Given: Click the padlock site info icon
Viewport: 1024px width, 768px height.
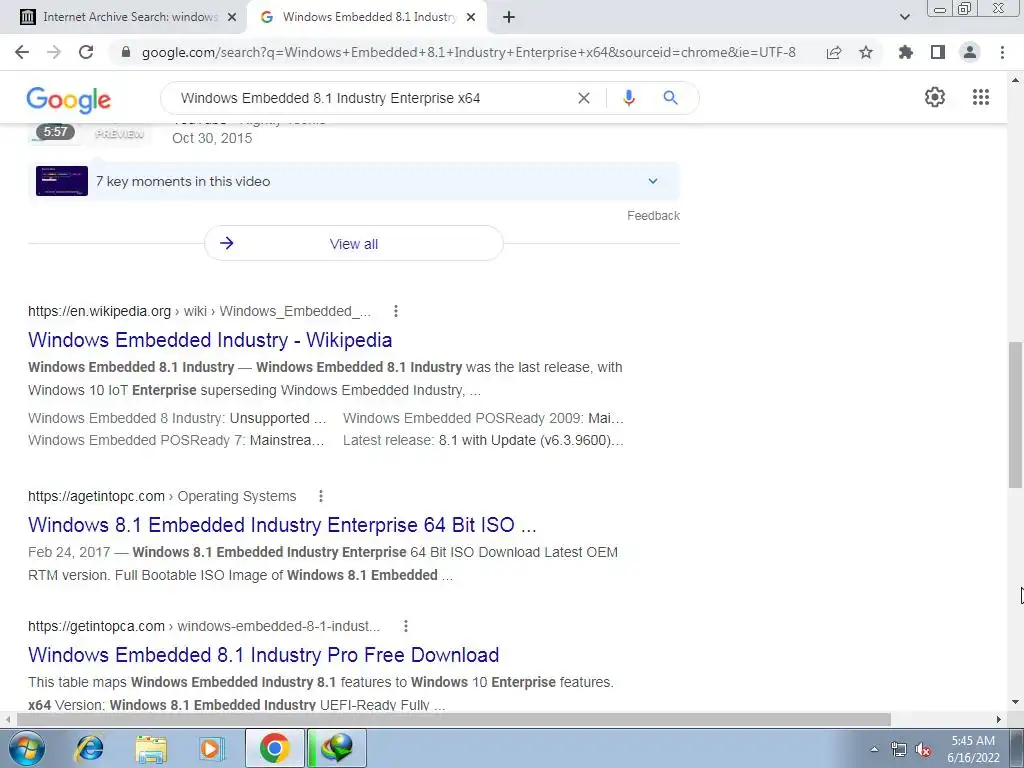Looking at the screenshot, I should (x=126, y=52).
